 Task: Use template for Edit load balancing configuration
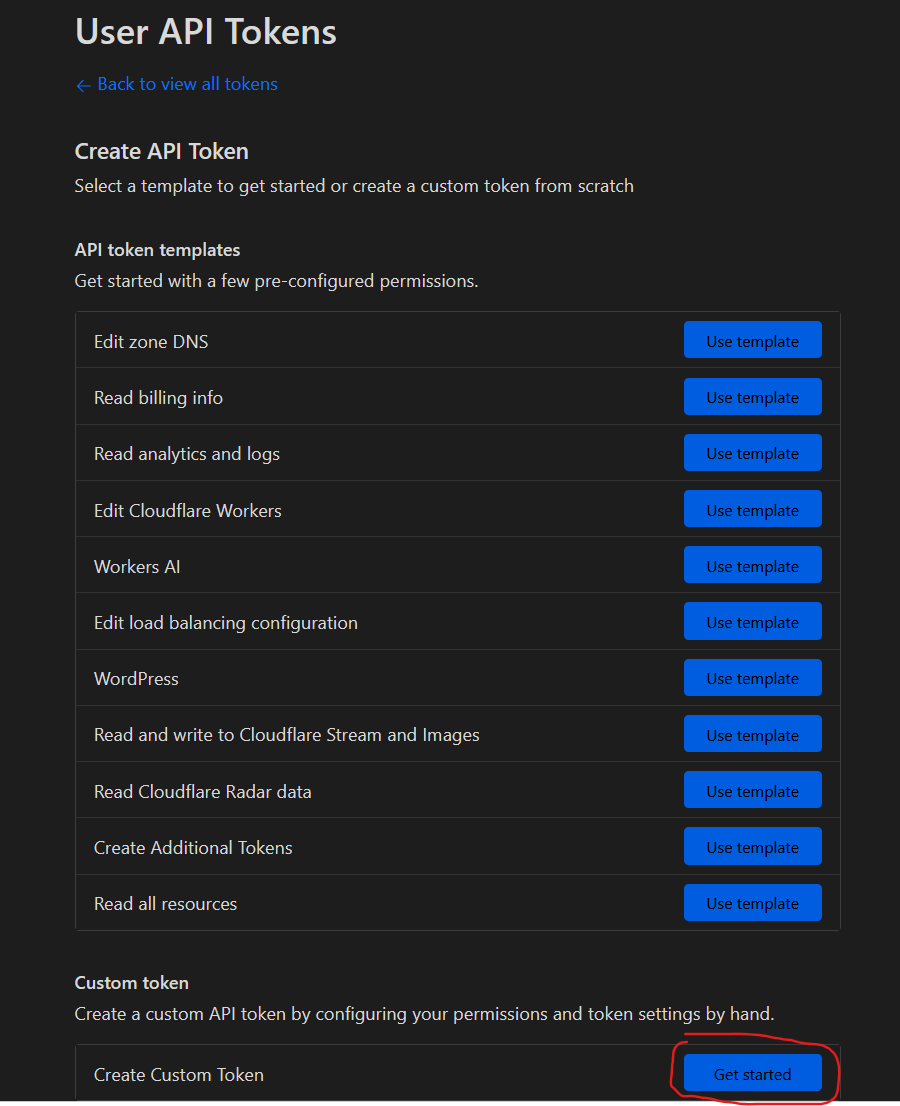point(752,621)
